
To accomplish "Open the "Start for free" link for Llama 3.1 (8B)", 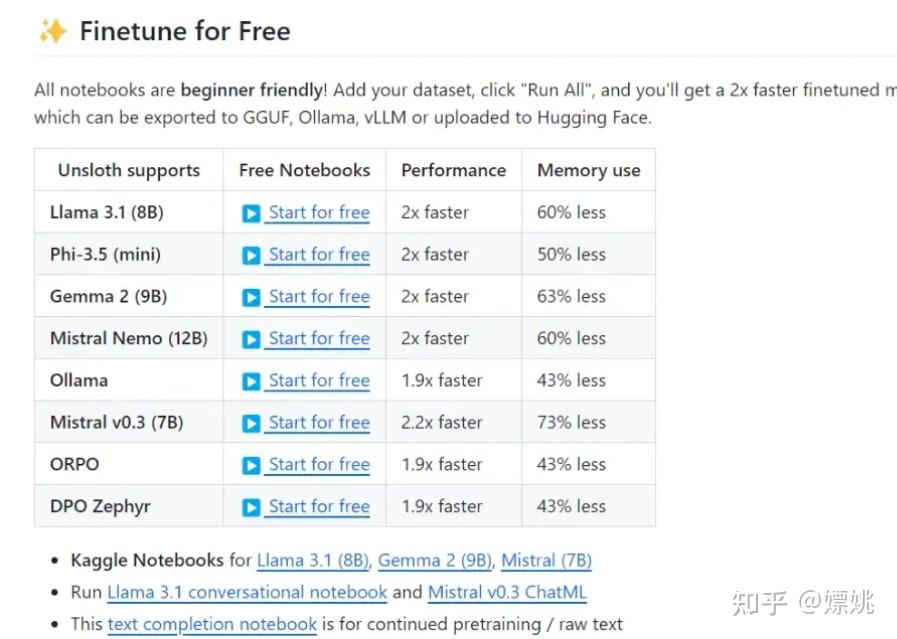I will (319, 213).
